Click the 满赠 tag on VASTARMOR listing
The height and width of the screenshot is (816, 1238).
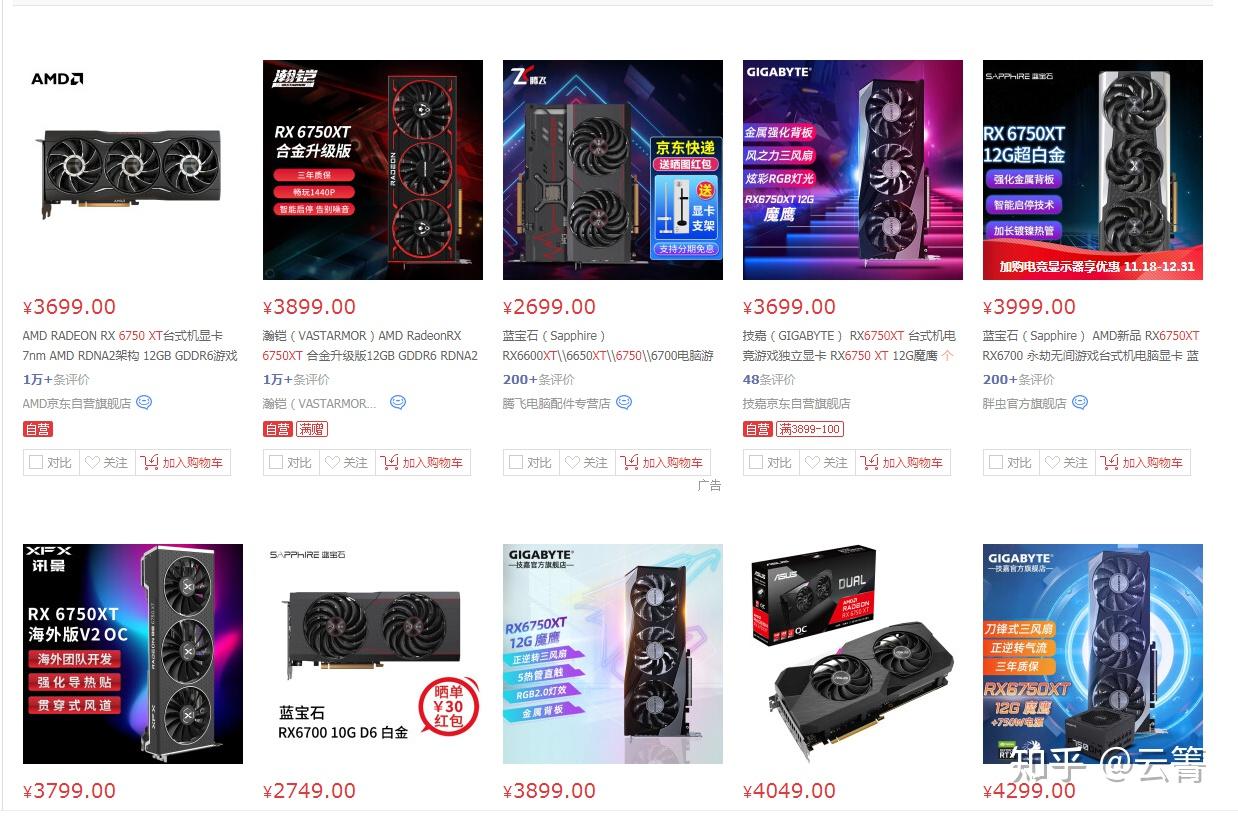coord(312,429)
